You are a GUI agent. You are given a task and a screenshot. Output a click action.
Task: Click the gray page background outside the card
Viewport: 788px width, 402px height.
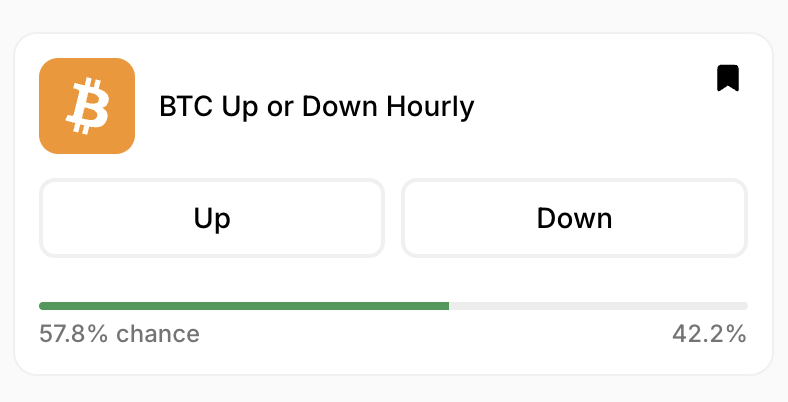tap(394, 15)
